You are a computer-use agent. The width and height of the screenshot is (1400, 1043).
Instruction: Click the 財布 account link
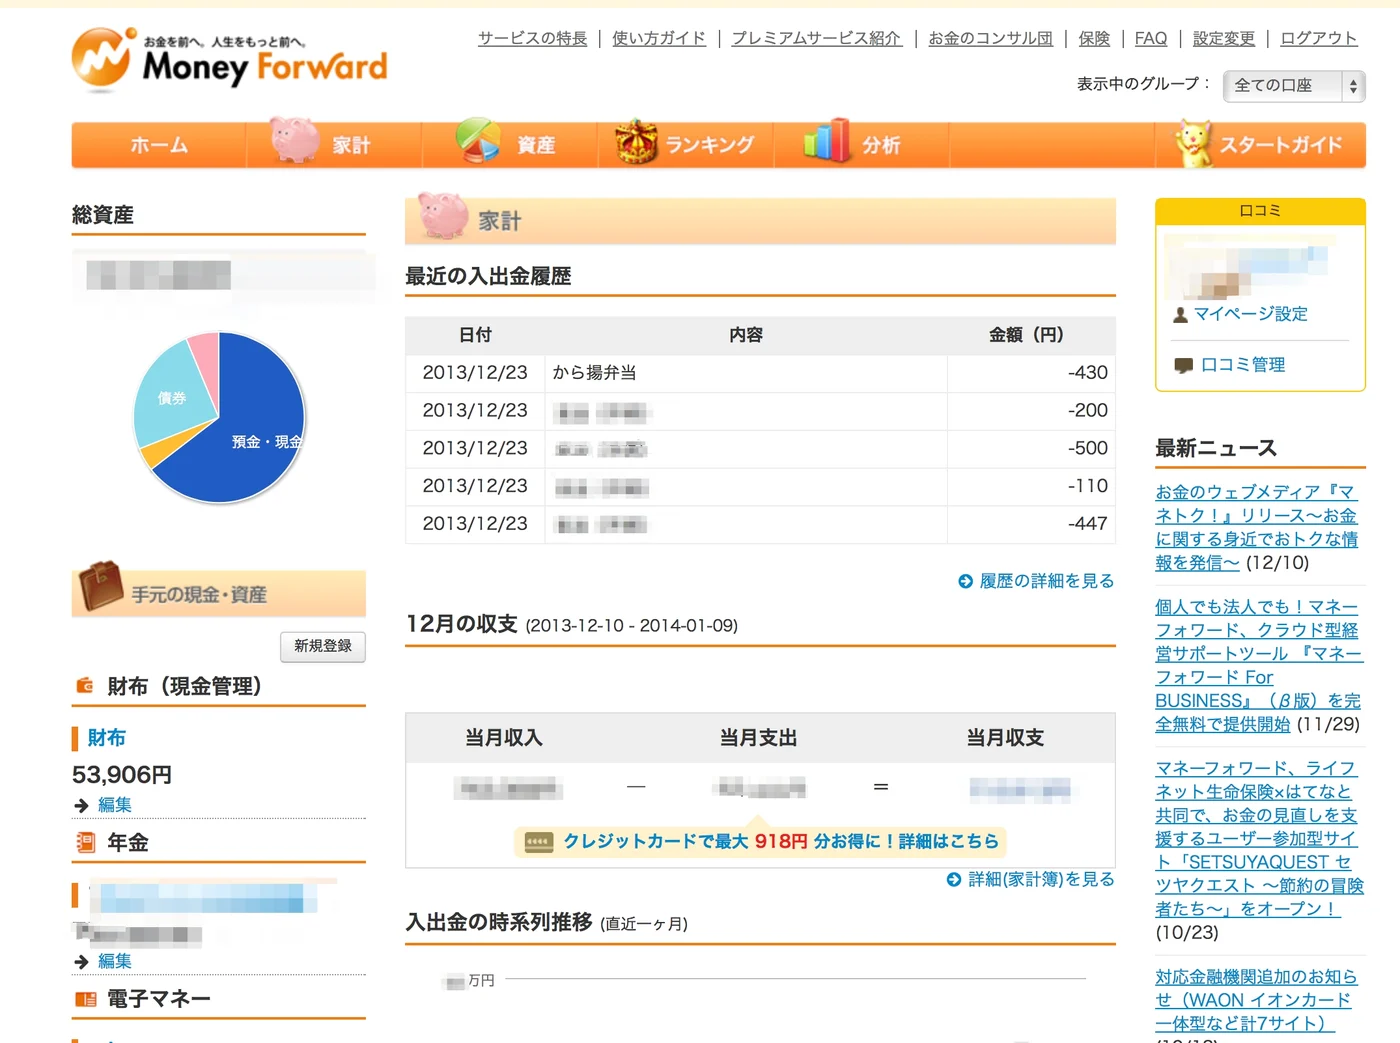coord(106,738)
